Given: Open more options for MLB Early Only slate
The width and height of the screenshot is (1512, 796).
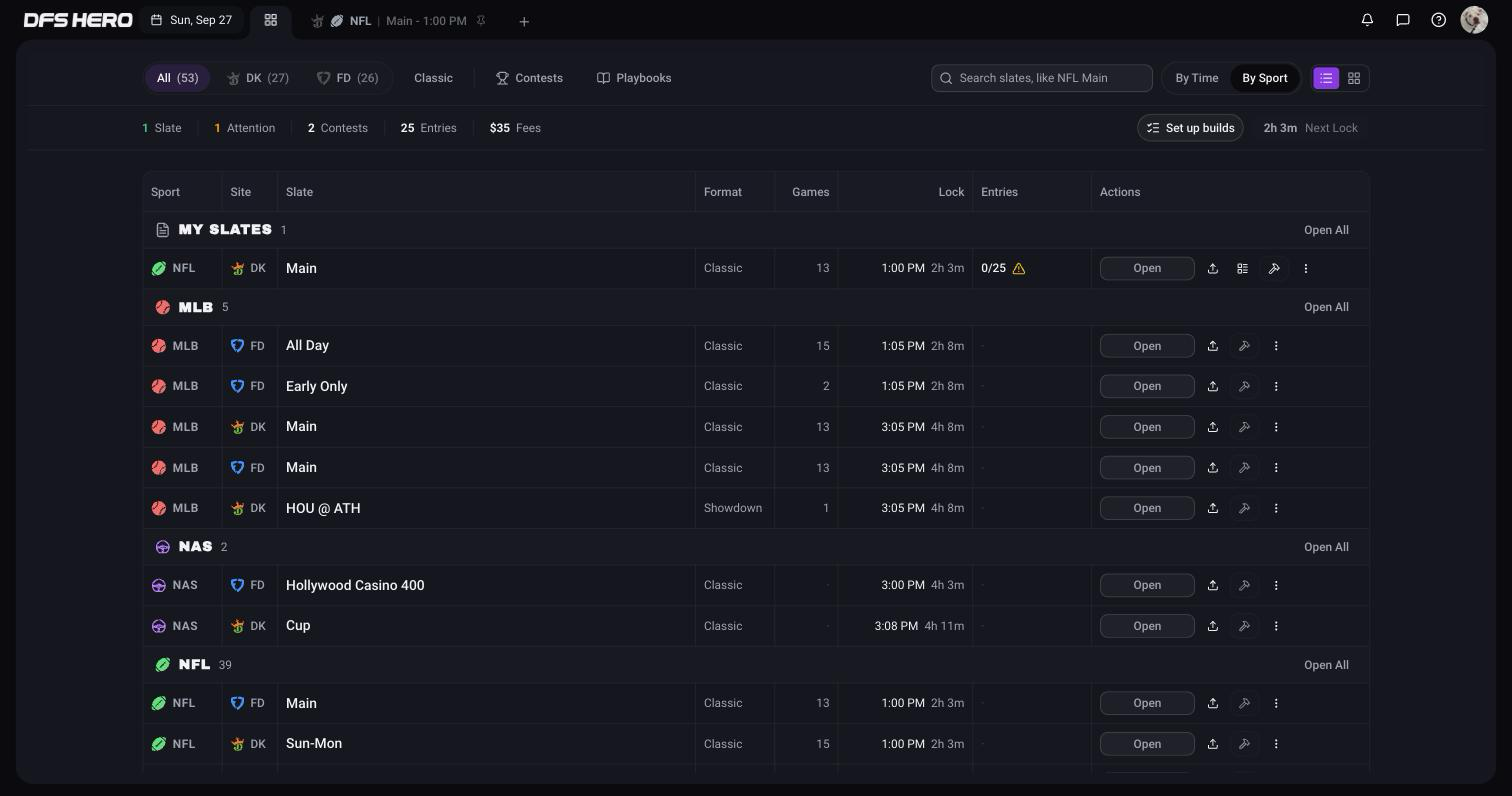Looking at the screenshot, I should coord(1276,386).
